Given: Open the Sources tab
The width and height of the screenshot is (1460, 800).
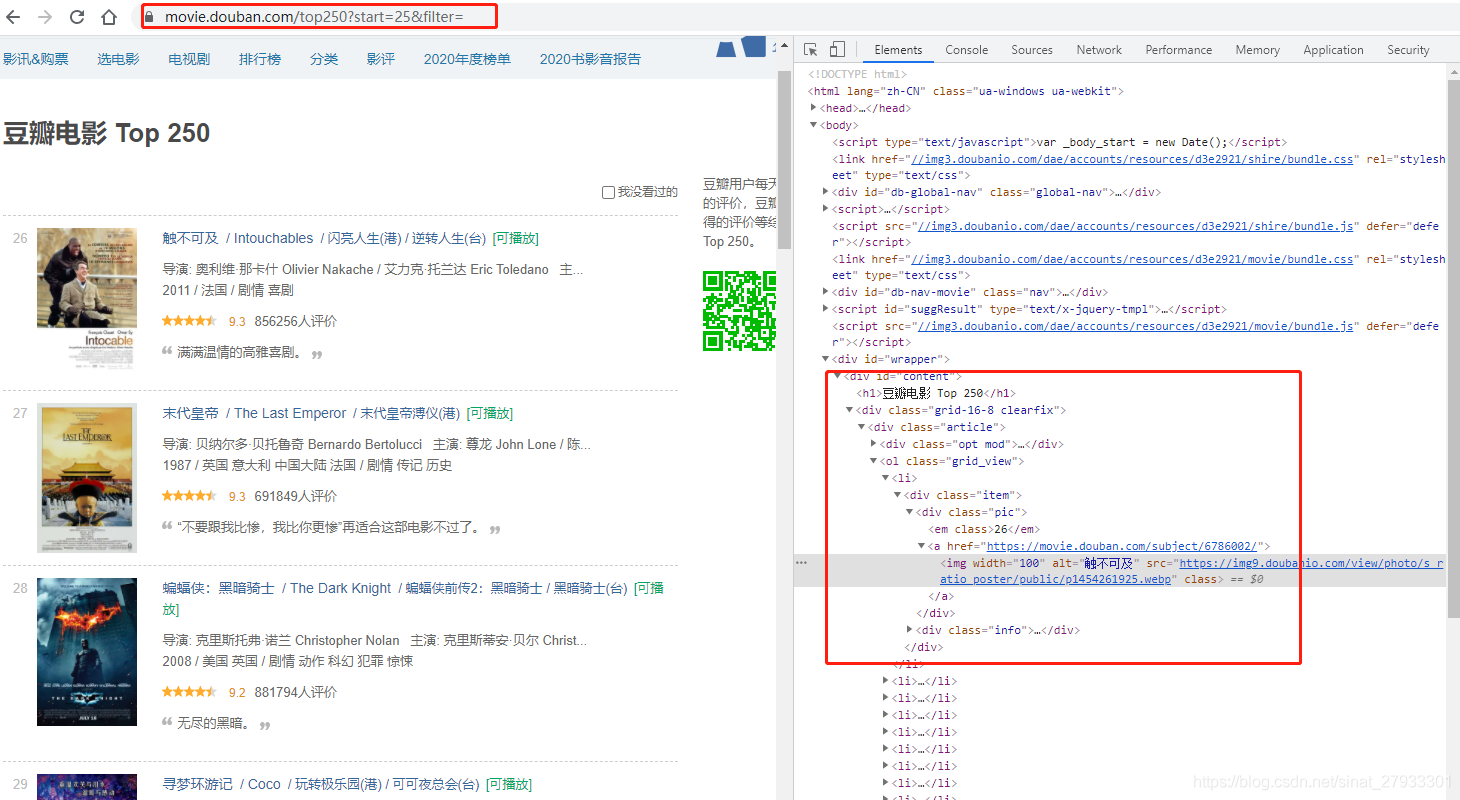Looking at the screenshot, I should 1032,50.
